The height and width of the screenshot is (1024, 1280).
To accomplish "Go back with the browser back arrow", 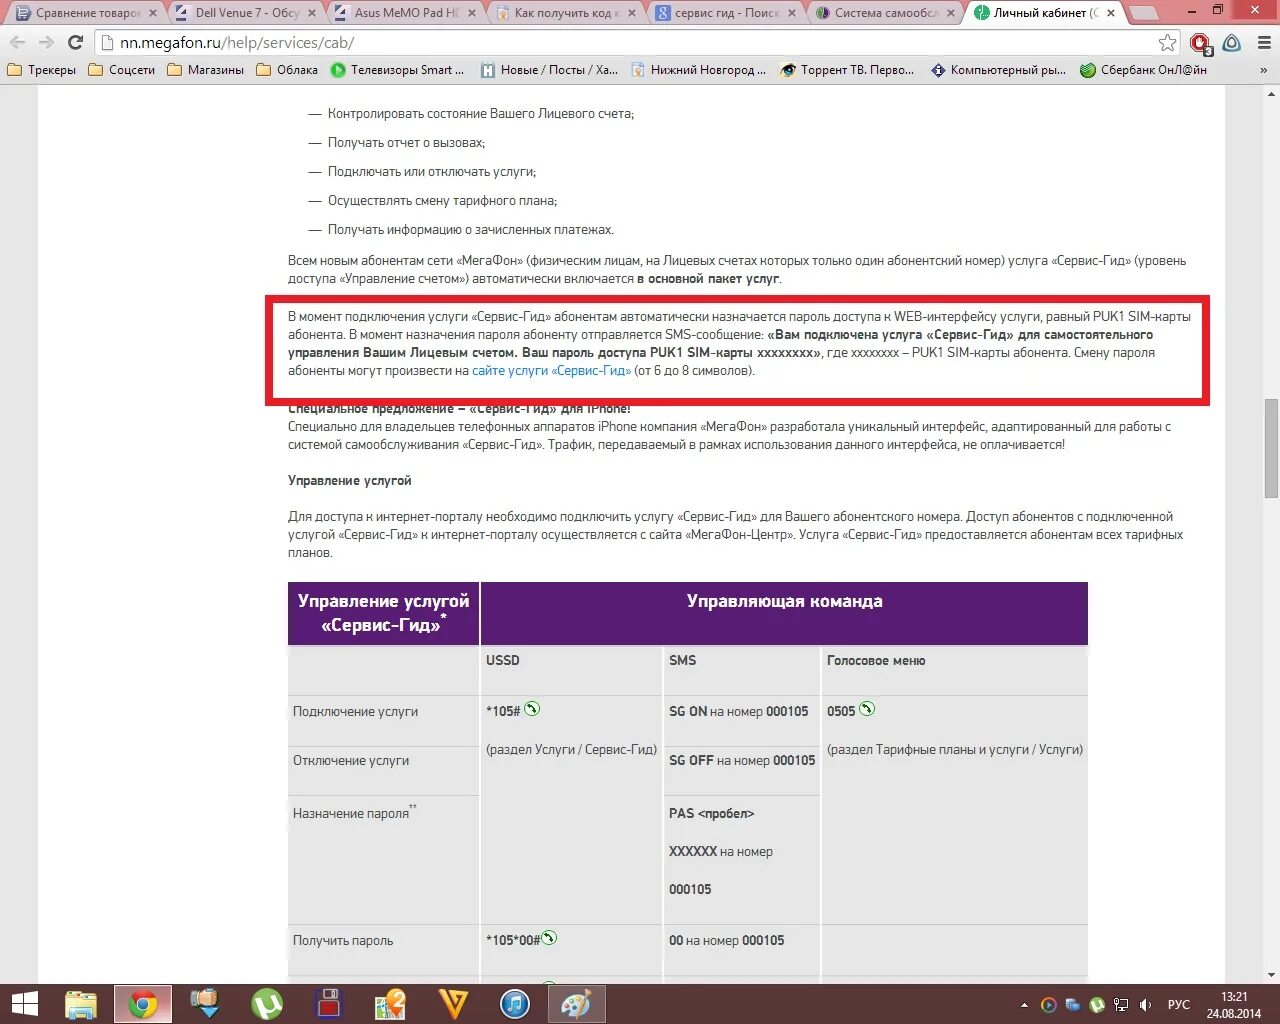I will click(17, 42).
